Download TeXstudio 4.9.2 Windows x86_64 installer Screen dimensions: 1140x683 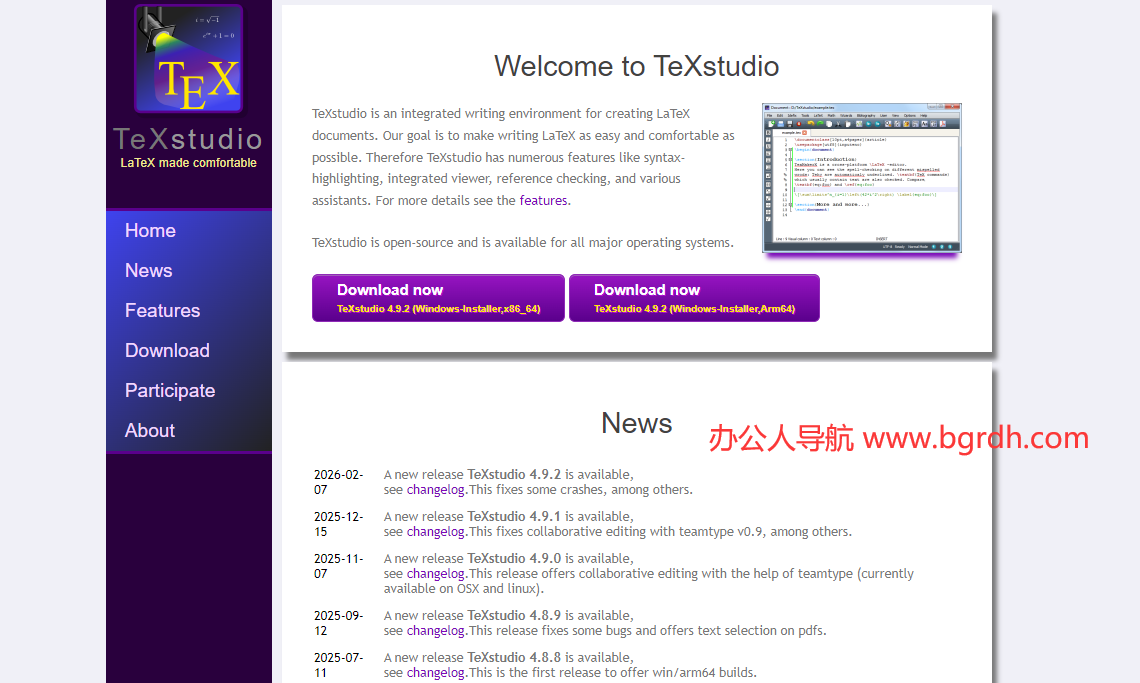point(438,298)
